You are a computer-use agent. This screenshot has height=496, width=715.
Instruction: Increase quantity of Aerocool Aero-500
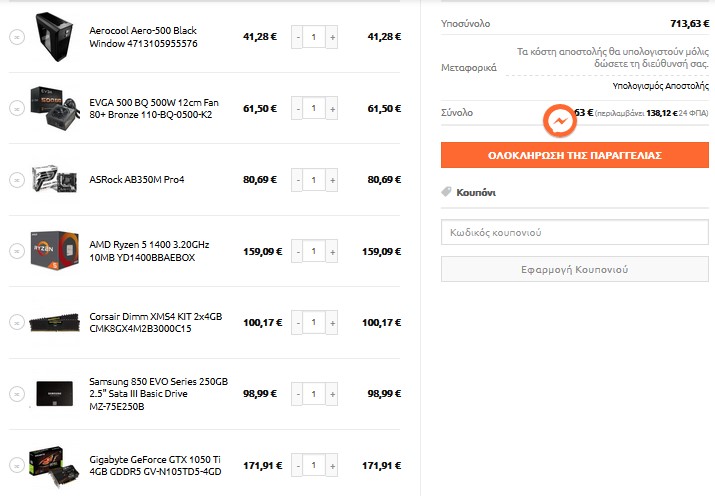332,37
